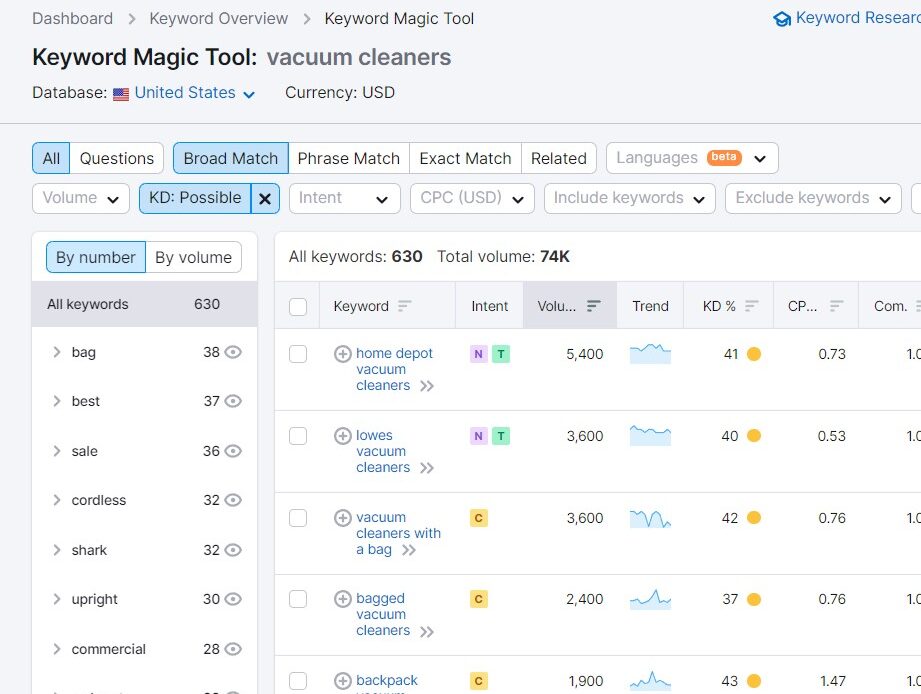Toggle eye icon for 'best' group
The height and width of the screenshot is (694, 921).
(233, 401)
